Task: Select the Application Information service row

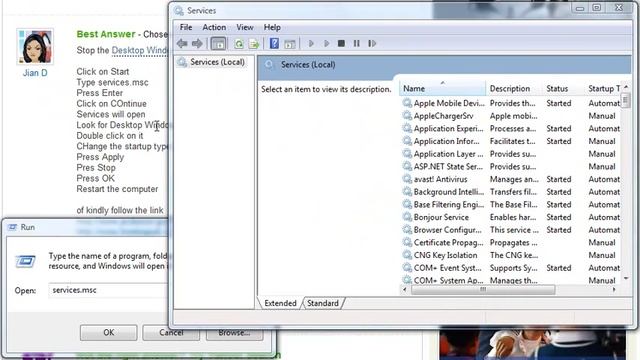Action: [511, 141]
